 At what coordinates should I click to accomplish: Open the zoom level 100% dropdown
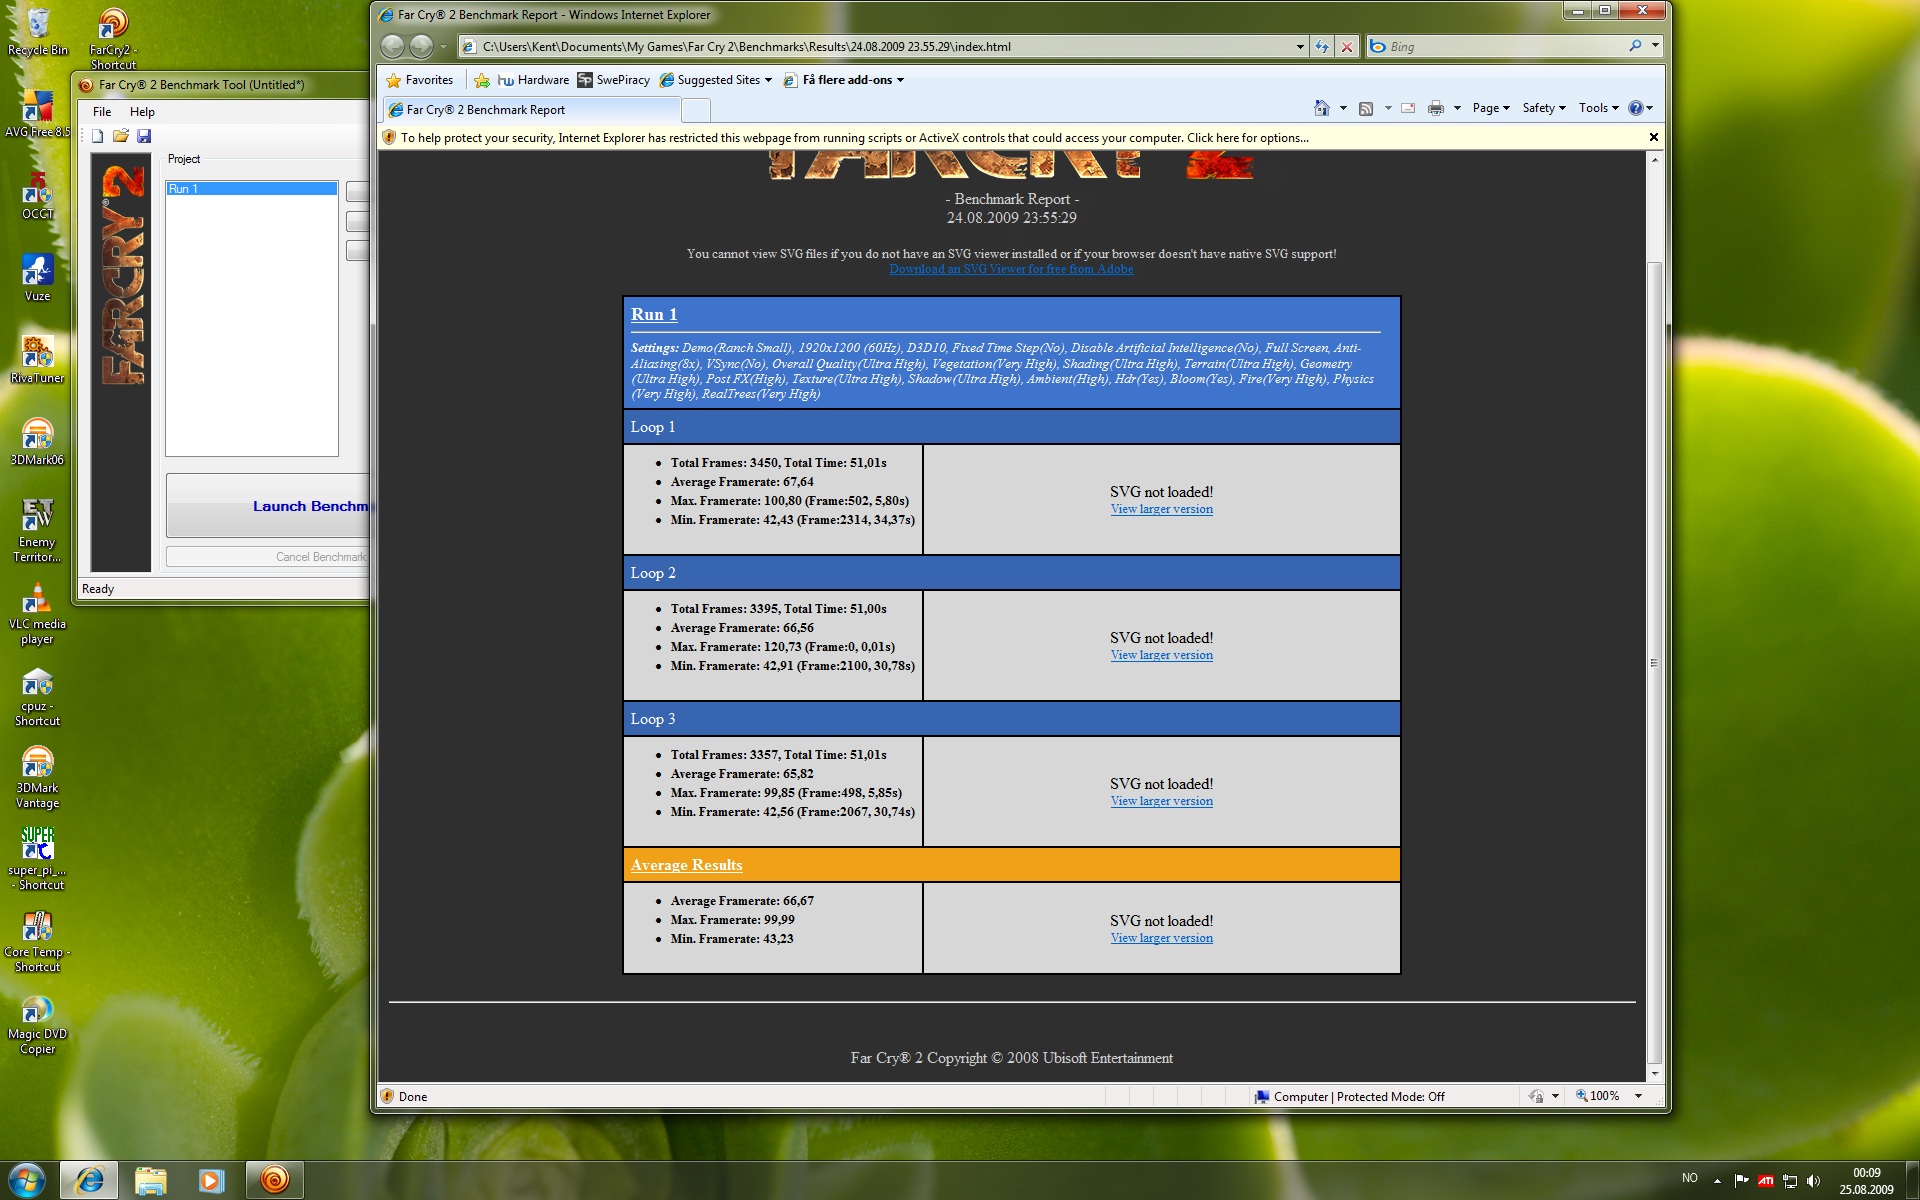[1638, 1096]
